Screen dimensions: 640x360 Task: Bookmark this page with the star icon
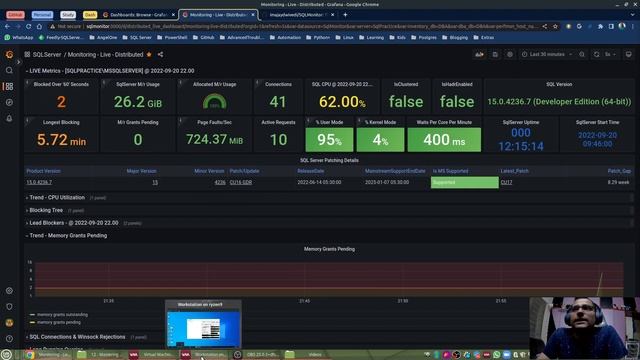click(x=555, y=26)
